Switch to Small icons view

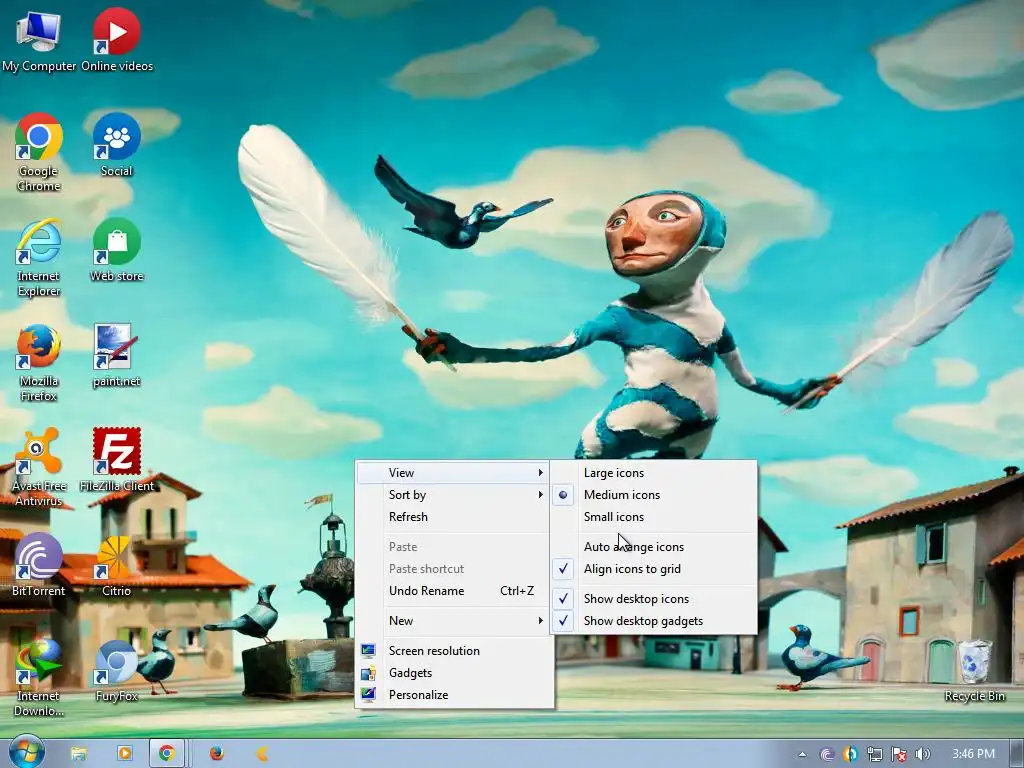pyautogui.click(x=654, y=517)
